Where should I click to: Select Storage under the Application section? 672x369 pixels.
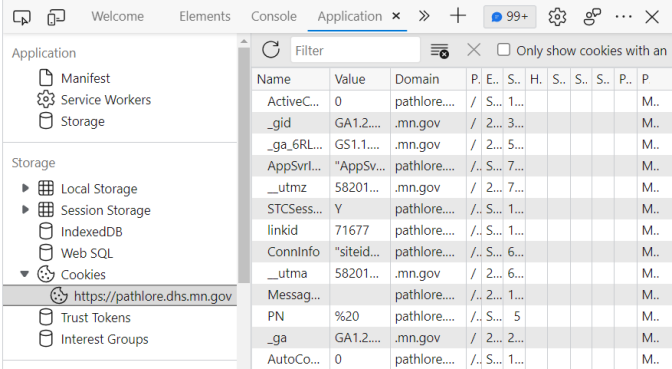coord(83,121)
